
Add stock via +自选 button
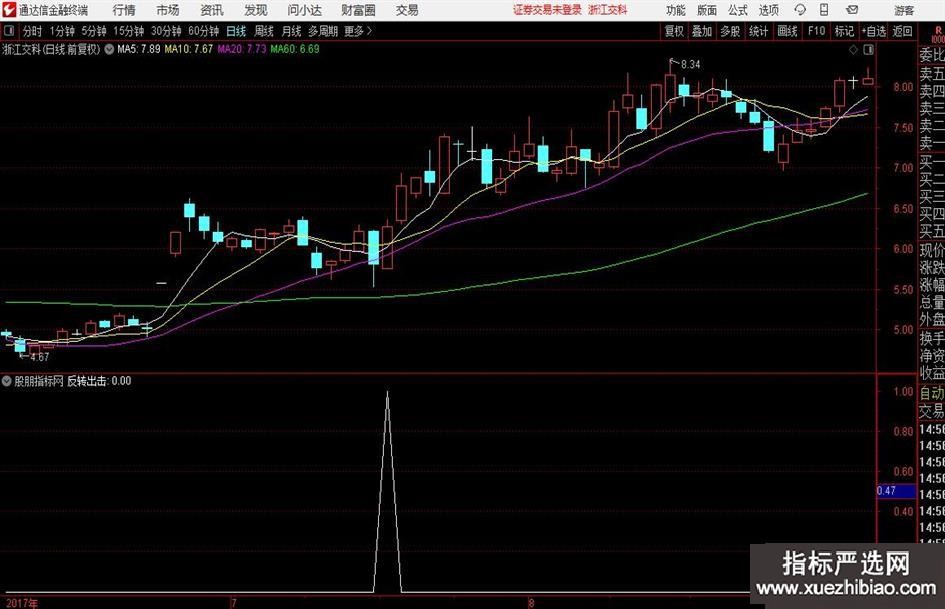click(x=873, y=31)
